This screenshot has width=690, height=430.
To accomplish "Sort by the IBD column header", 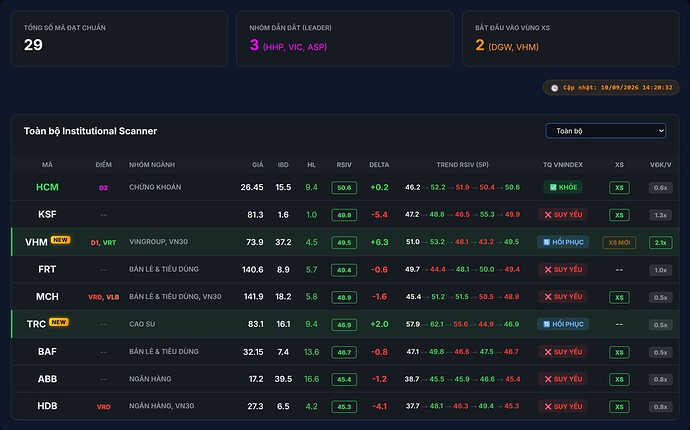I will [283, 165].
